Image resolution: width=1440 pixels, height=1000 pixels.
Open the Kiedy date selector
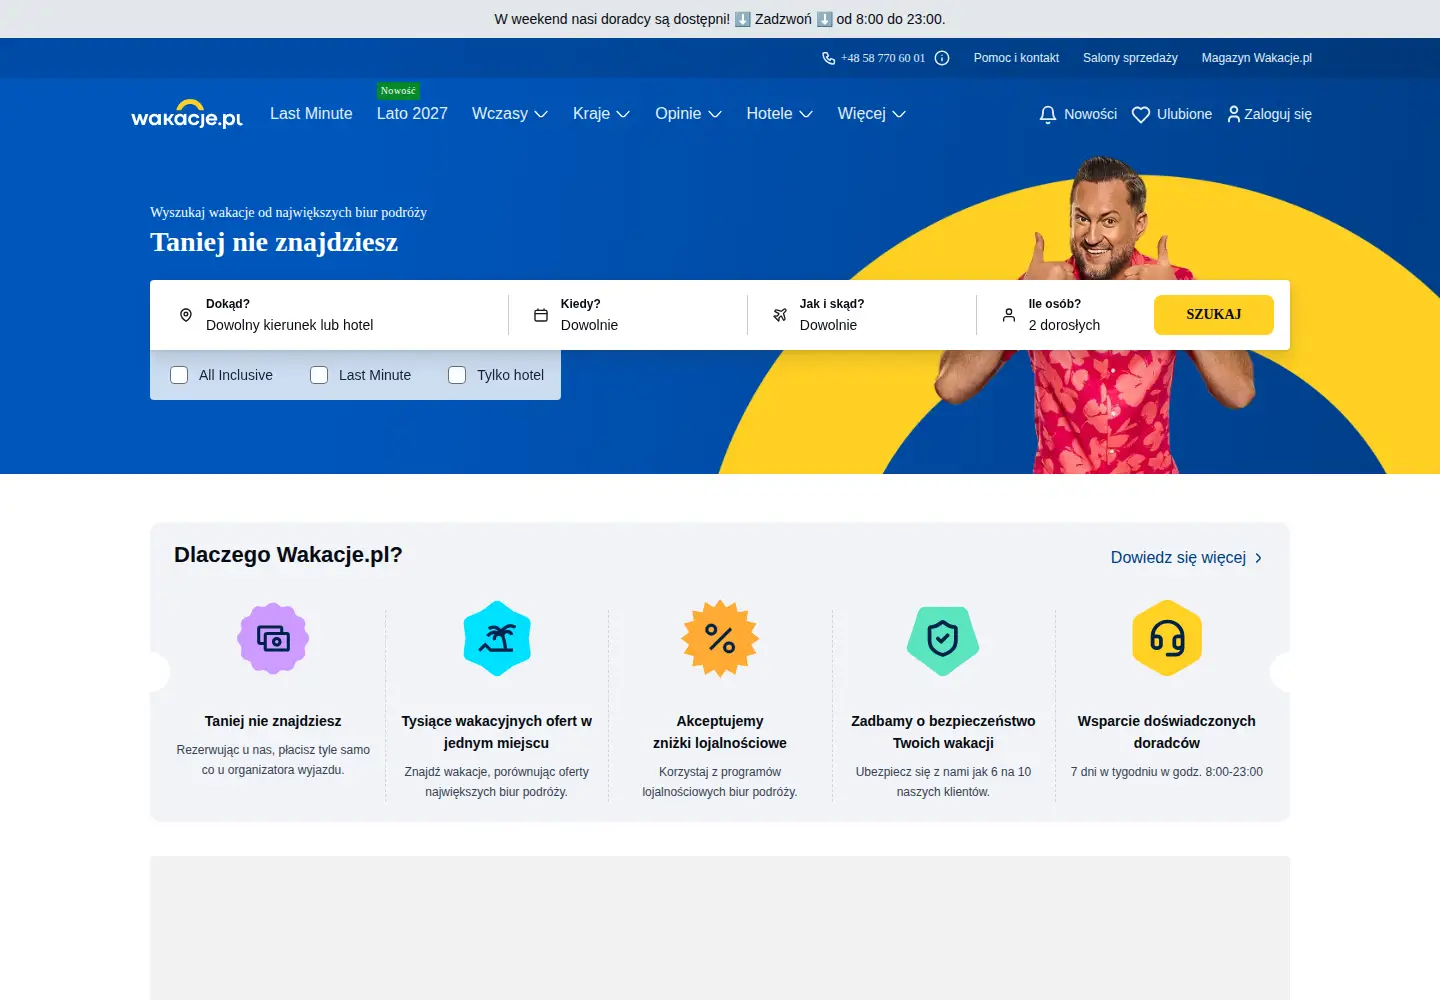click(628, 315)
